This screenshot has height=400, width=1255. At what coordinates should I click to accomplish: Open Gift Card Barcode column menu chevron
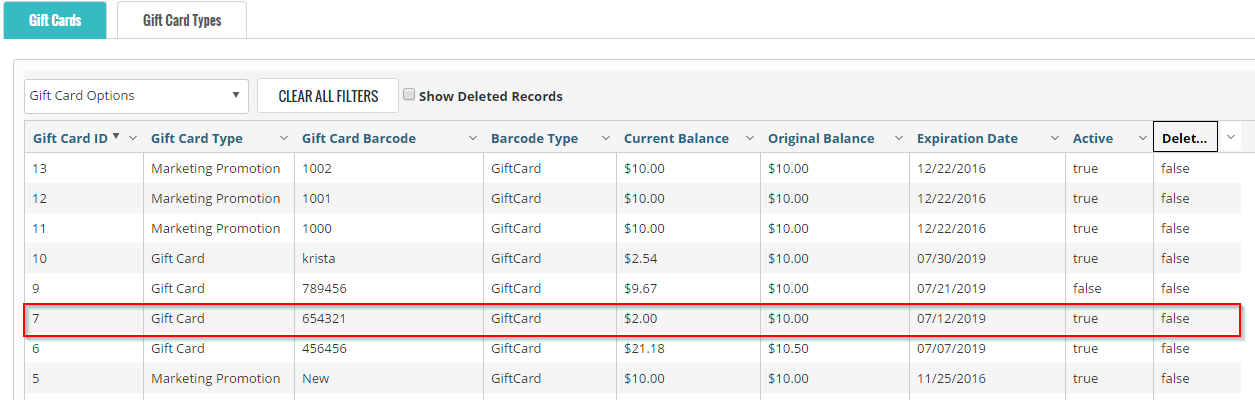(x=473, y=138)
